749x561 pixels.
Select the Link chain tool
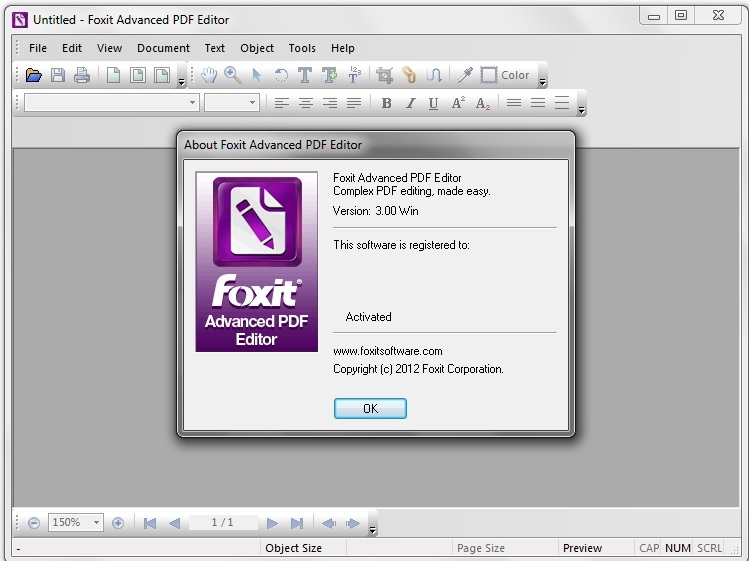(409, 75)
